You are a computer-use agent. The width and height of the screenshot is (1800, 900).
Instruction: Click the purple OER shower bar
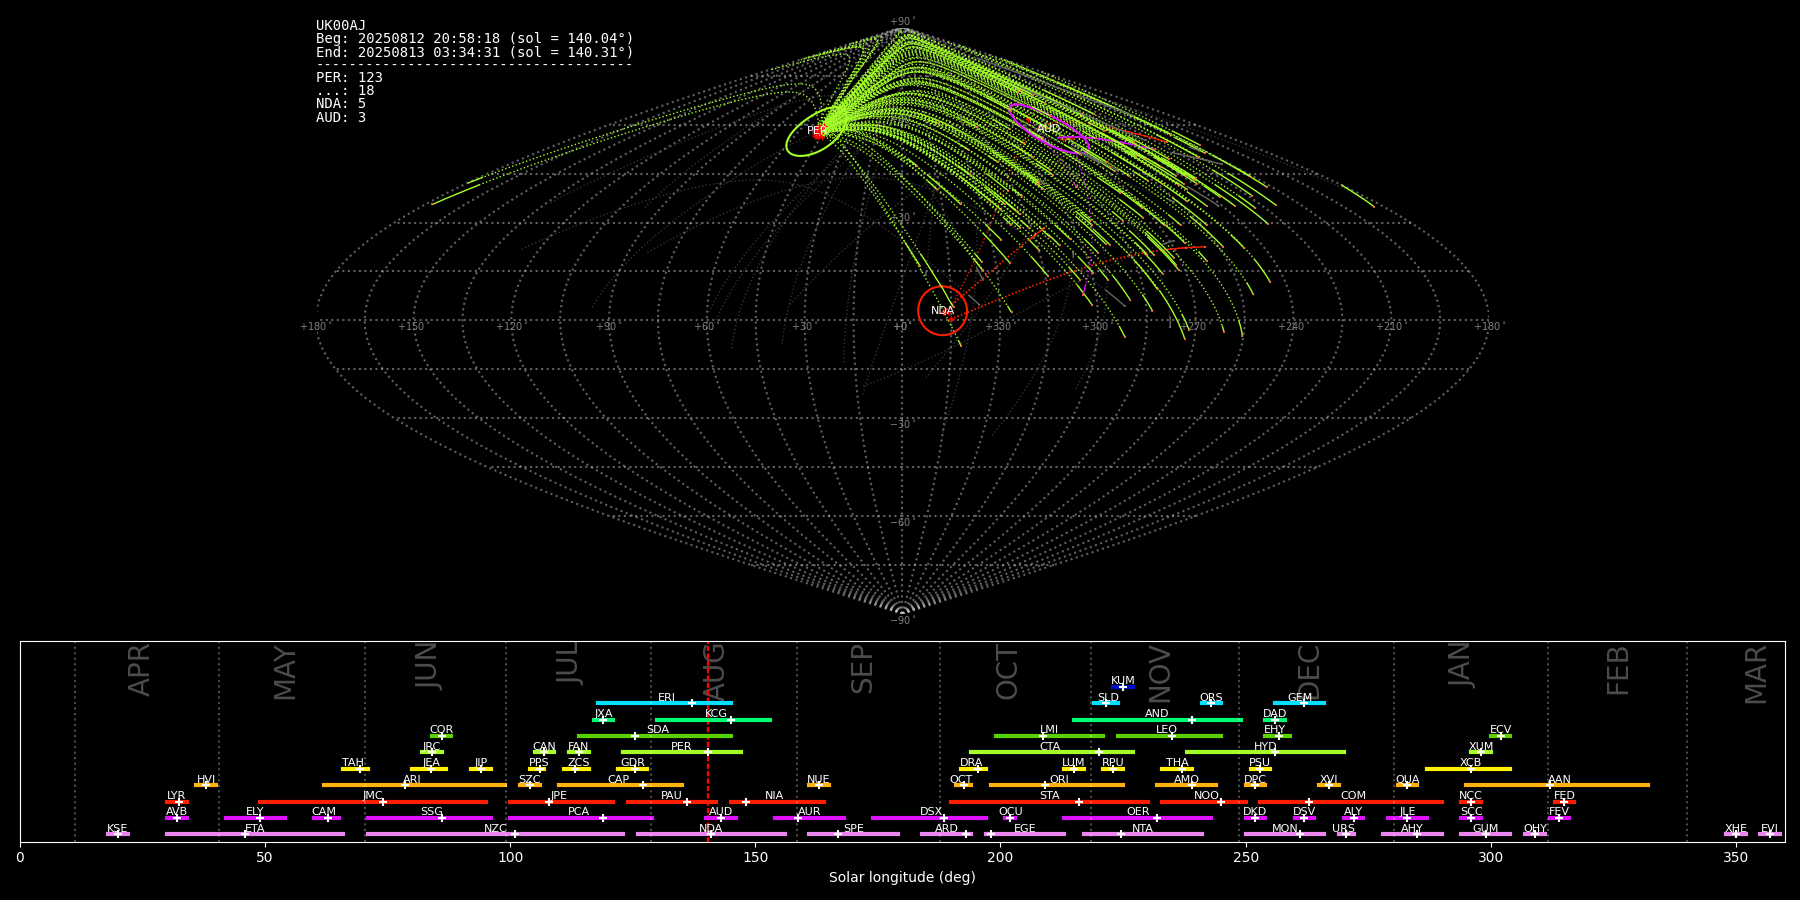[1137, 818]
